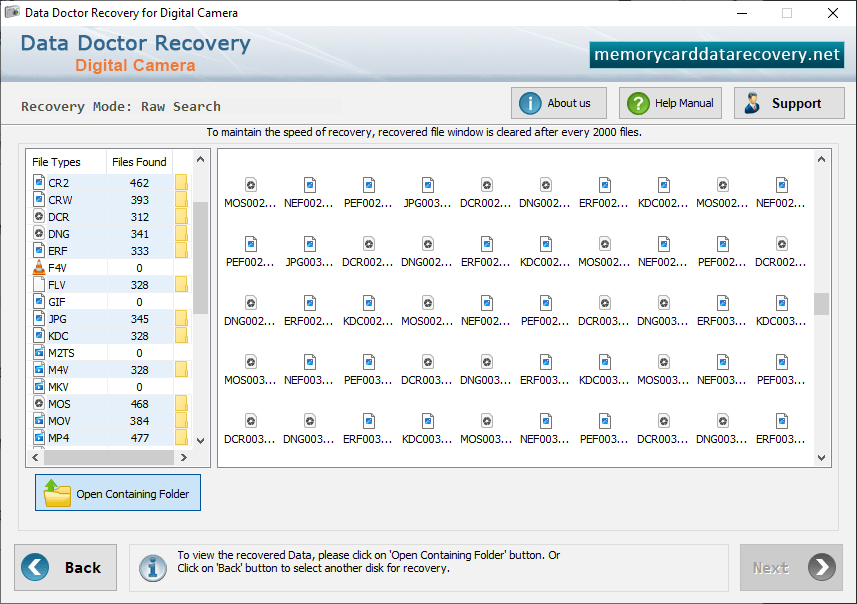The height and width of the screenshot is (604, 857).
Task: Click recovered files pane scroll up arrow
Action: [x=821, y=160]
